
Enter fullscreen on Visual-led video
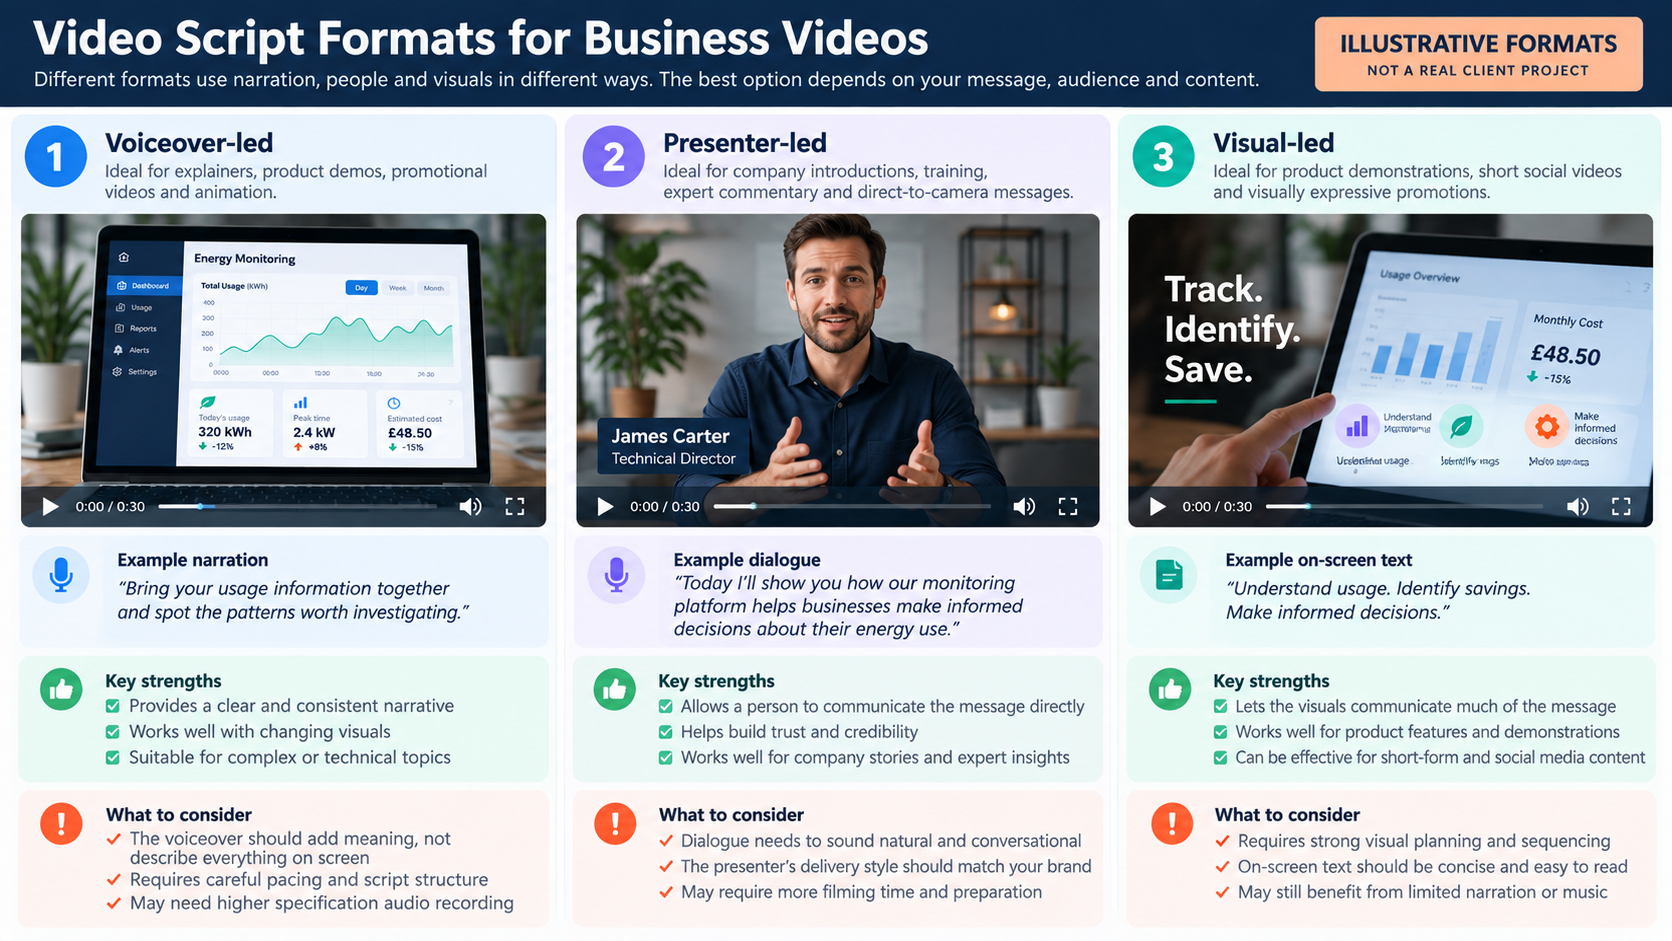[1621, 507]
